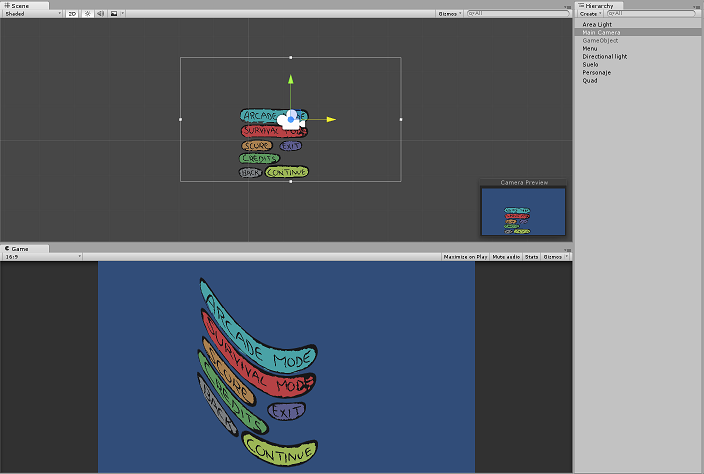This screenshot has width=704, height=474.
Task: Toggle scene lighting sun icon
Action: (x=87, y=14)
